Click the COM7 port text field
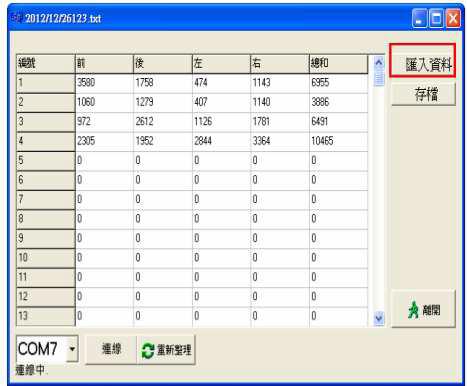Screen dimensions: 467x386 (42, 349)
